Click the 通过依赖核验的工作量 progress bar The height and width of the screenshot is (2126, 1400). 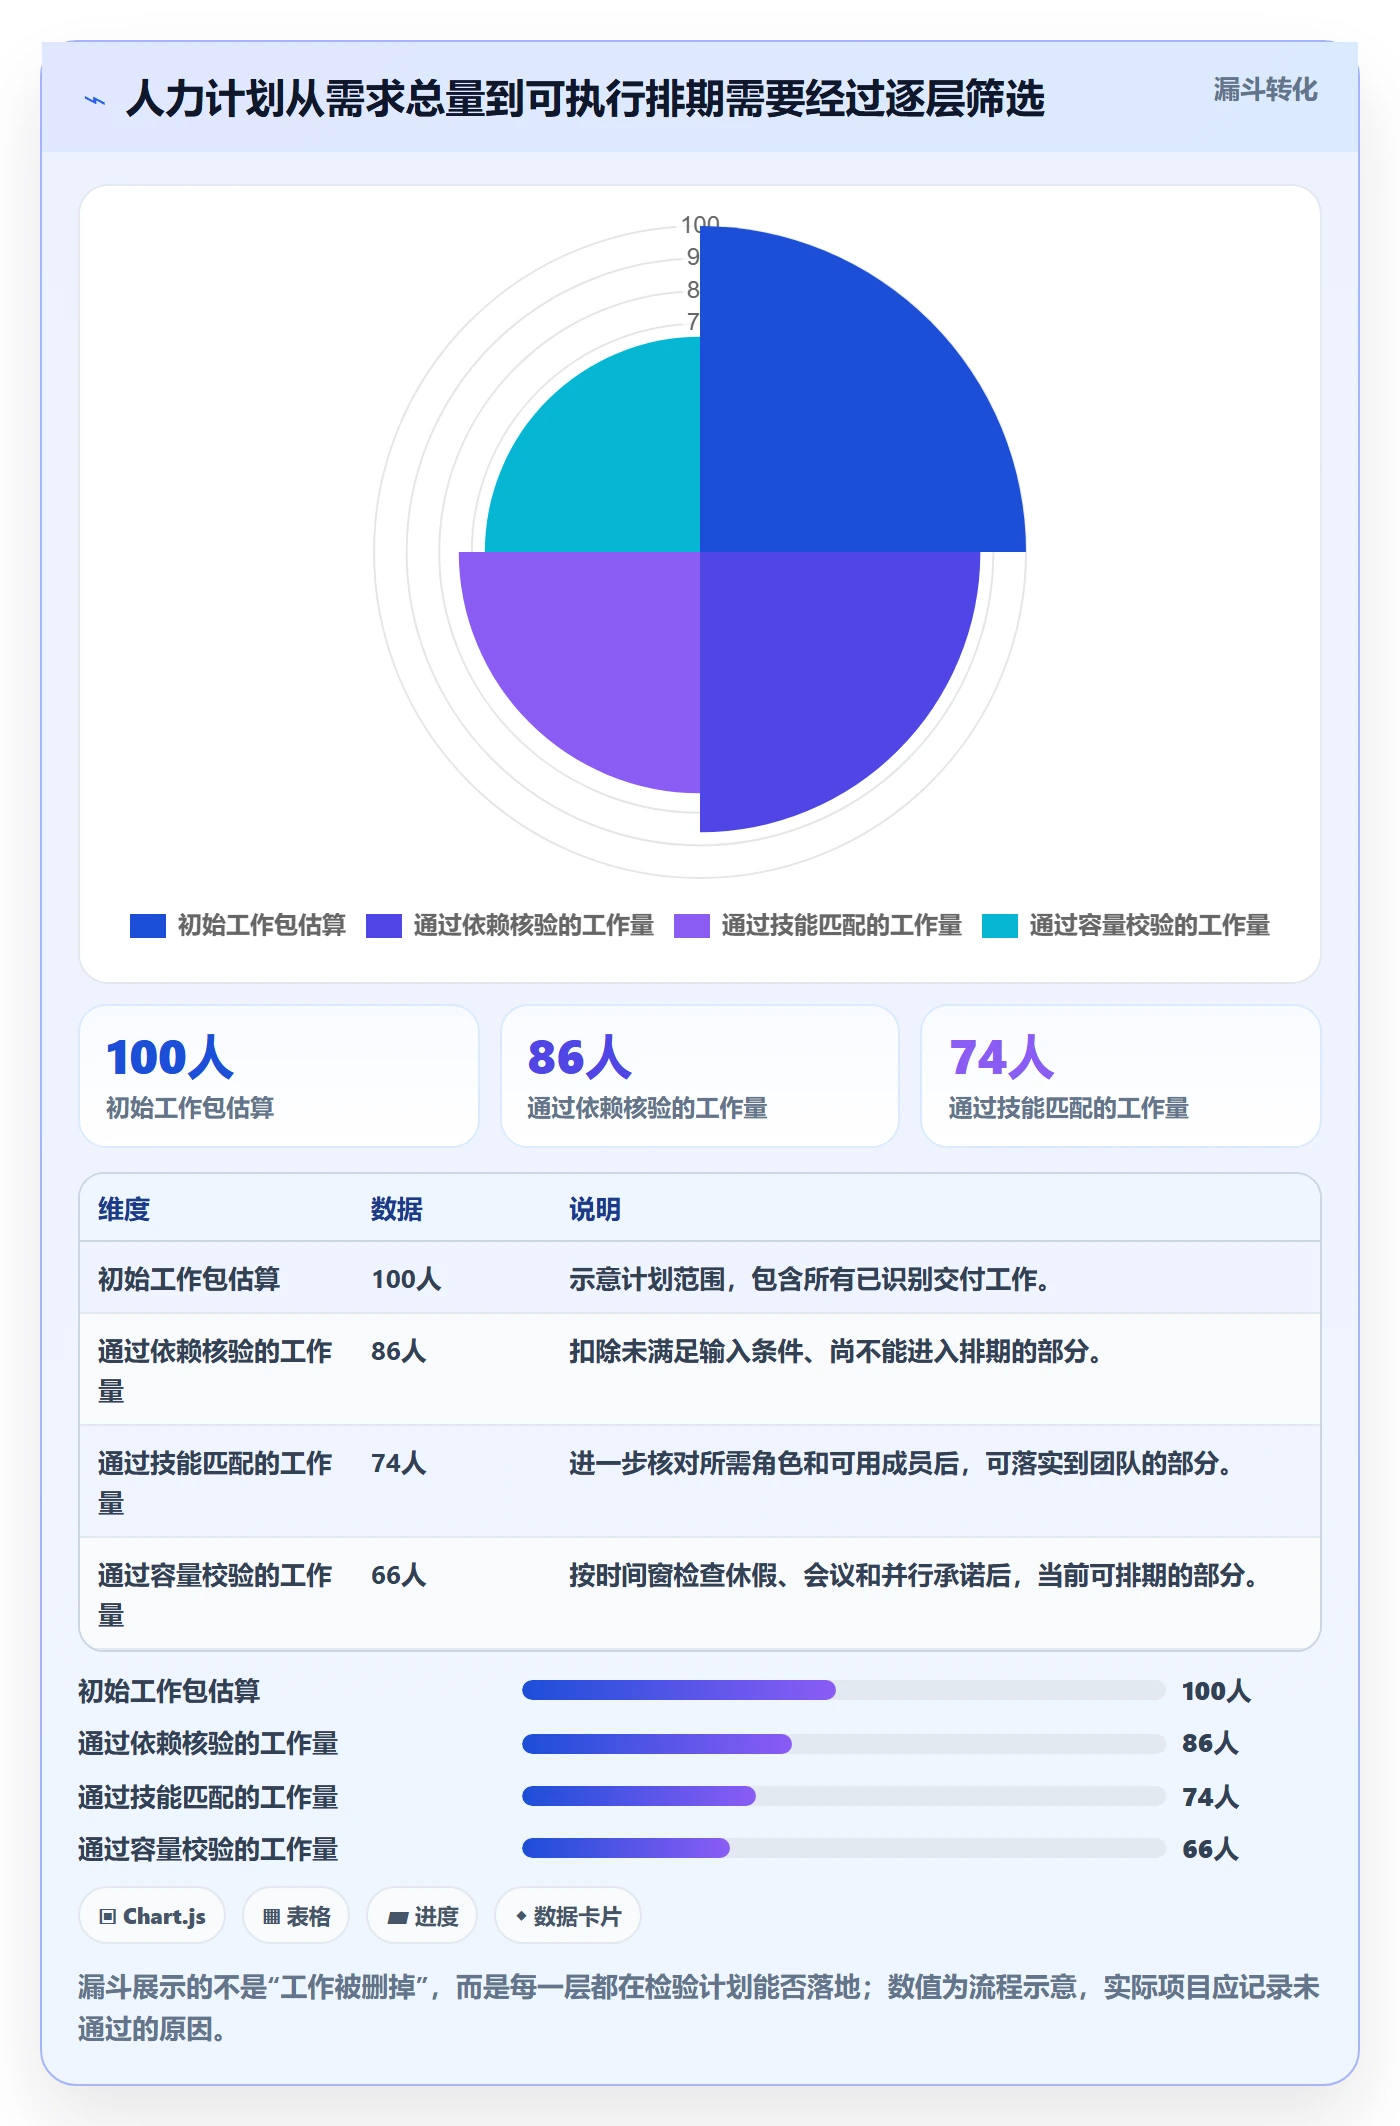click(x=844, y=1744)
